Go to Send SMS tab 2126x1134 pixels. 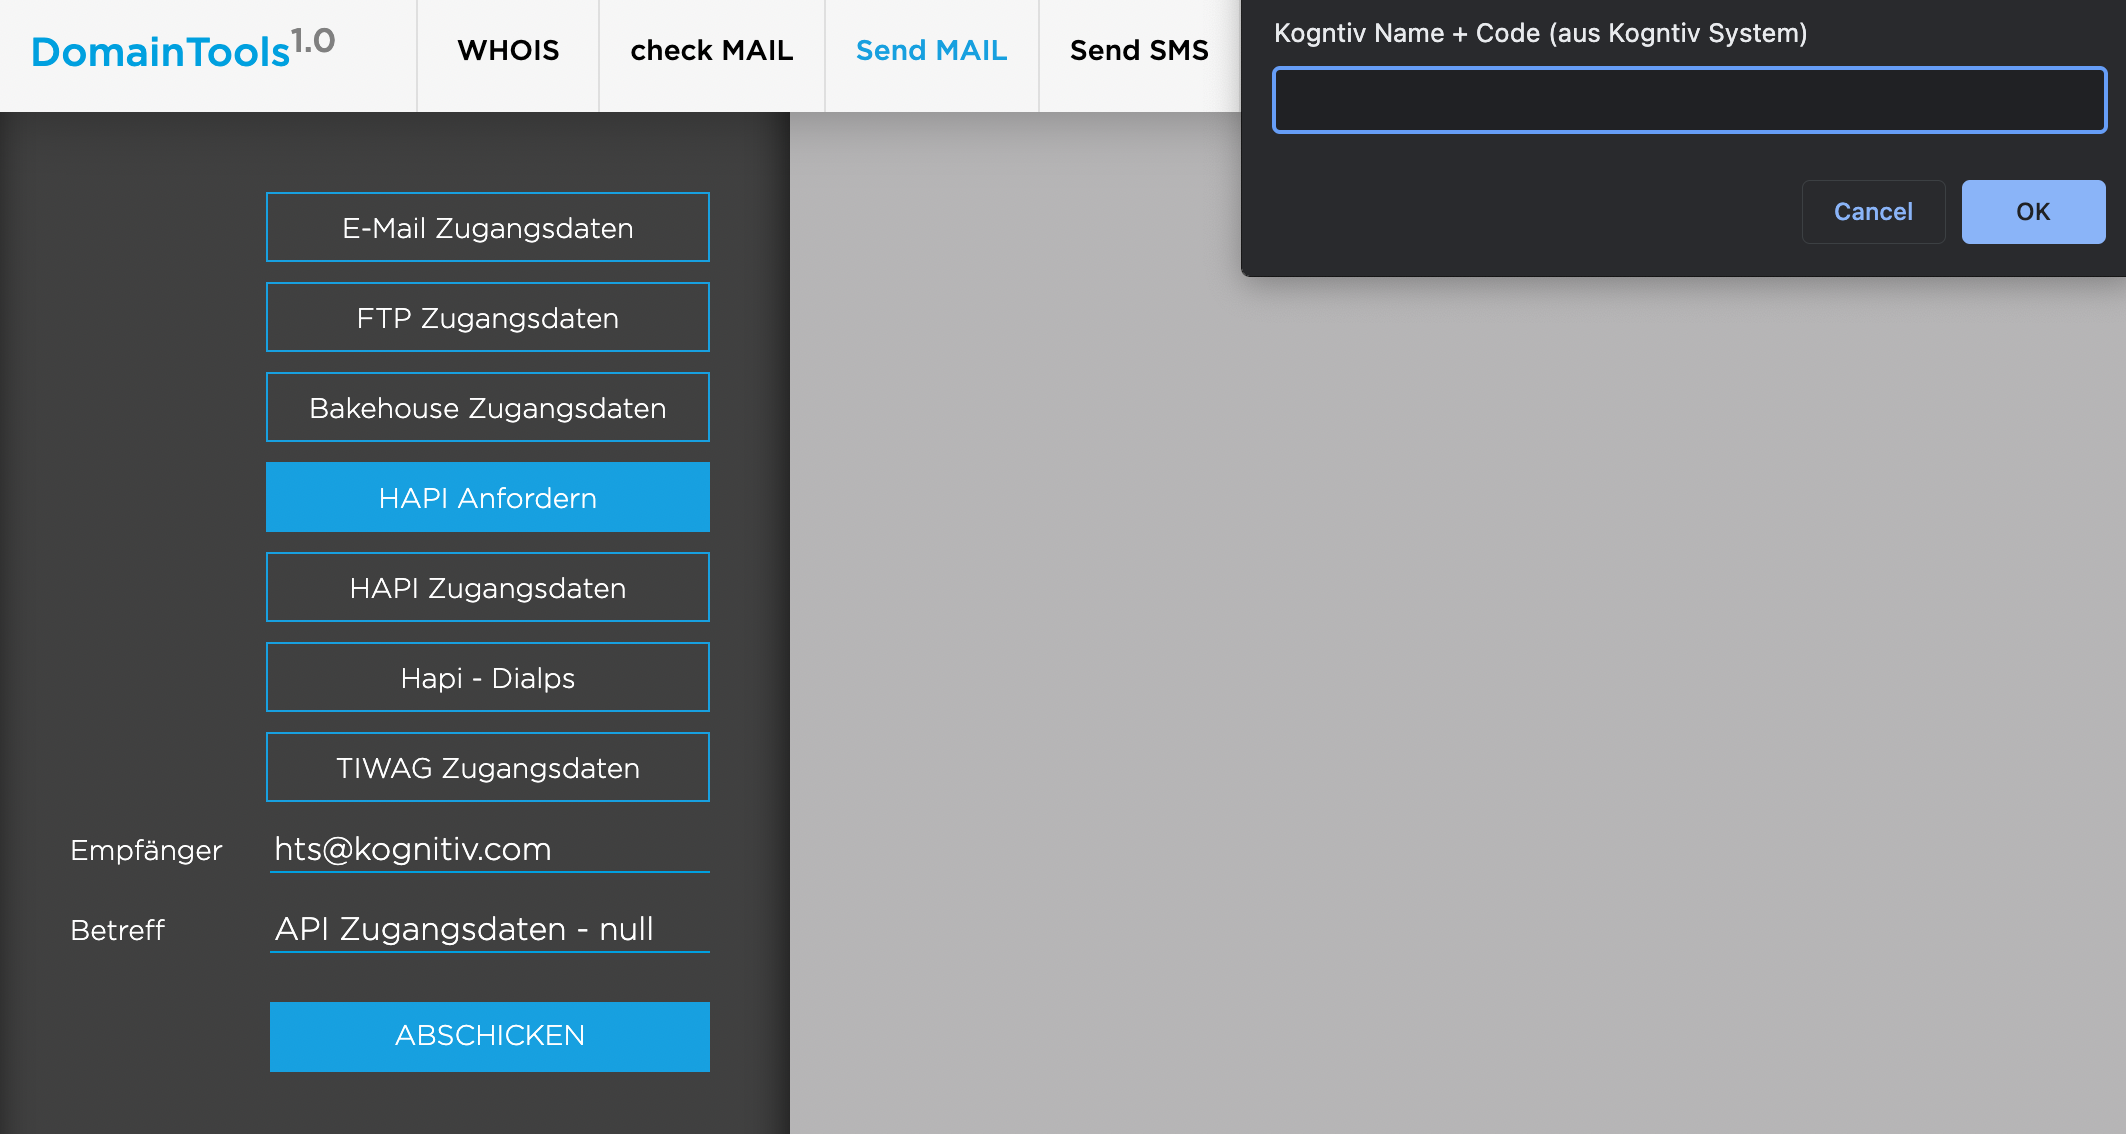pyautogui.click(x=1139, y=51)
